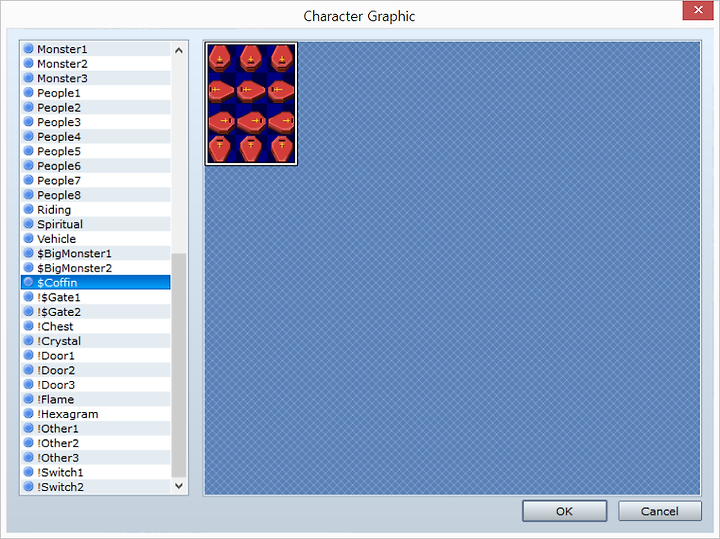
Task: Select !$Gate2 from the list
Action: 96,312
